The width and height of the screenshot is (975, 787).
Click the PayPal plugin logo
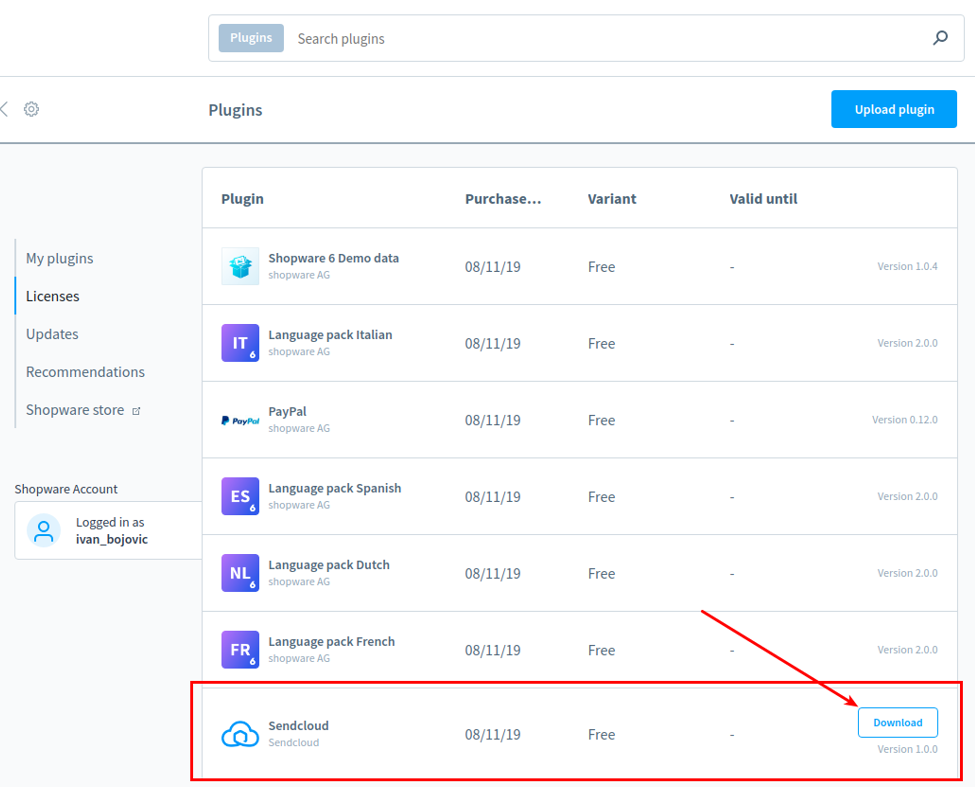(x=240, y=420)
